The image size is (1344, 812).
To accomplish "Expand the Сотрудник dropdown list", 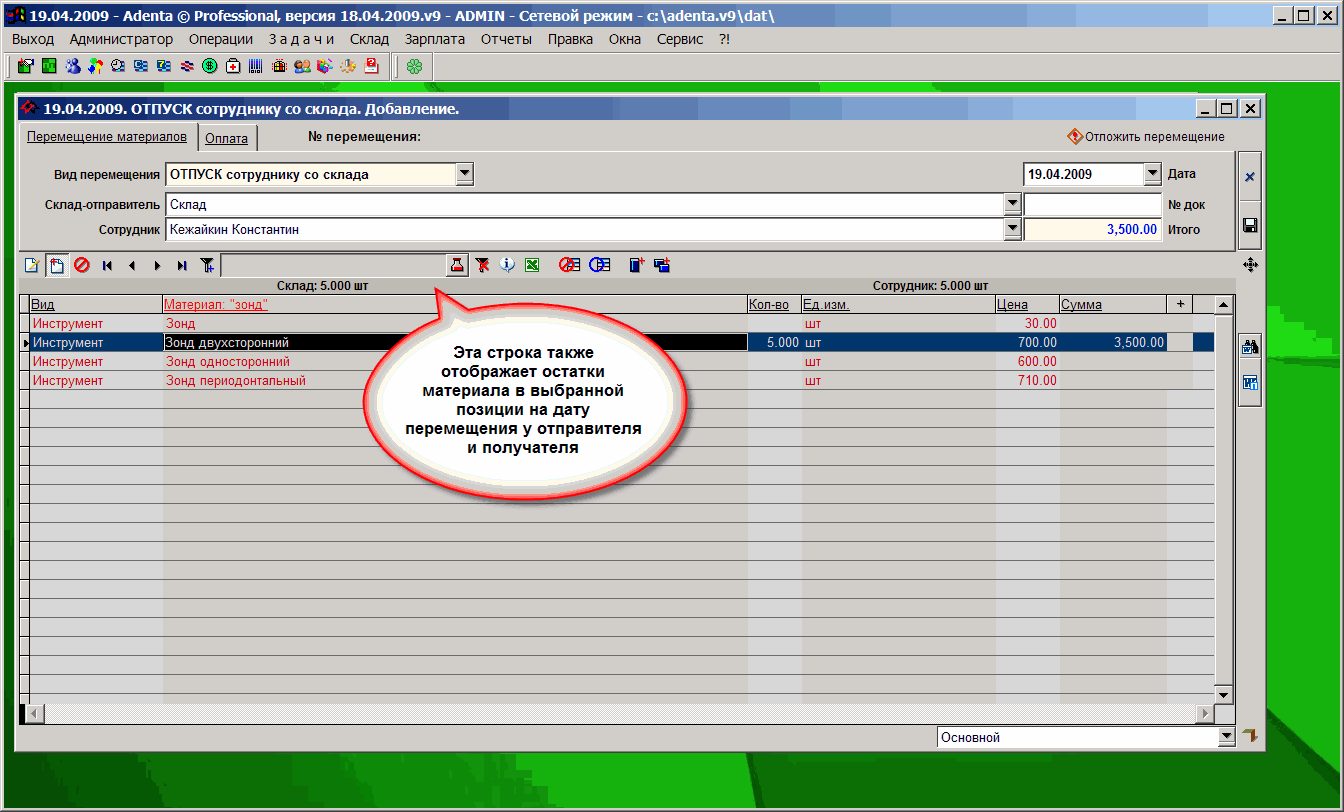I will click(x=1011, y=229).
